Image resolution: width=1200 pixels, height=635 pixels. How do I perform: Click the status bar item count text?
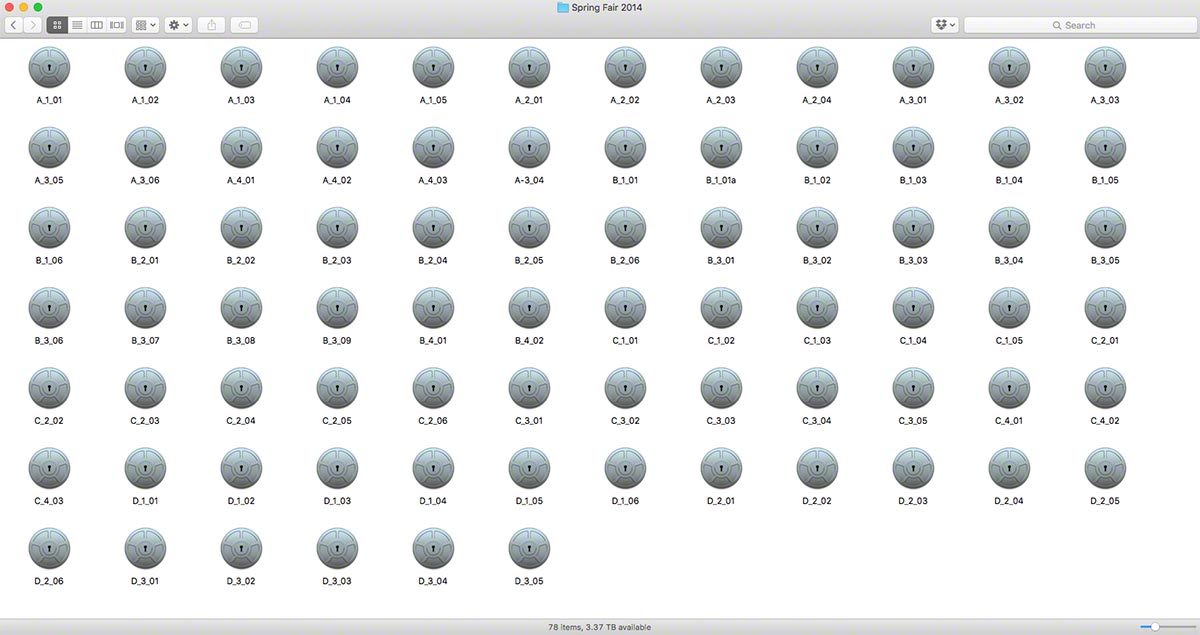(x=600, y=627)
